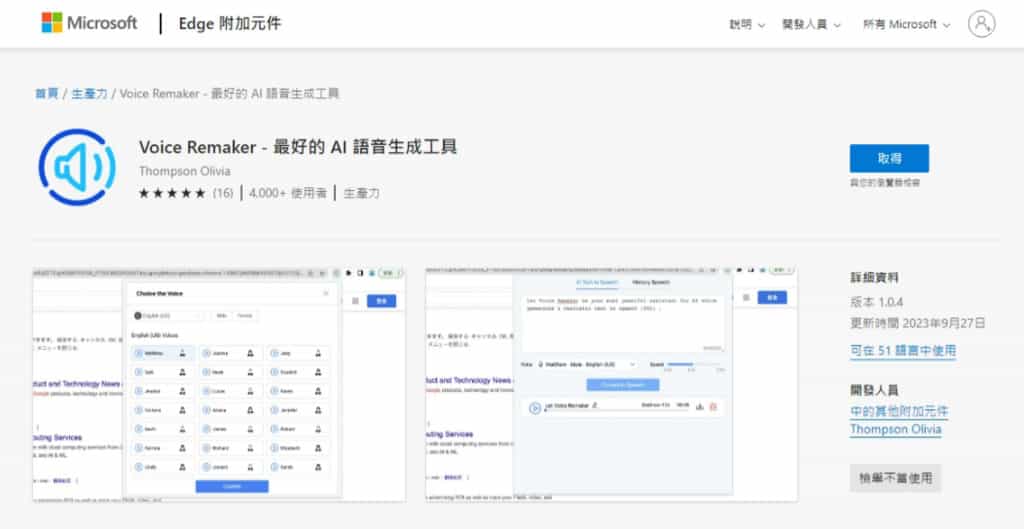Click the blue 取得 button

(x=889, y=158)
